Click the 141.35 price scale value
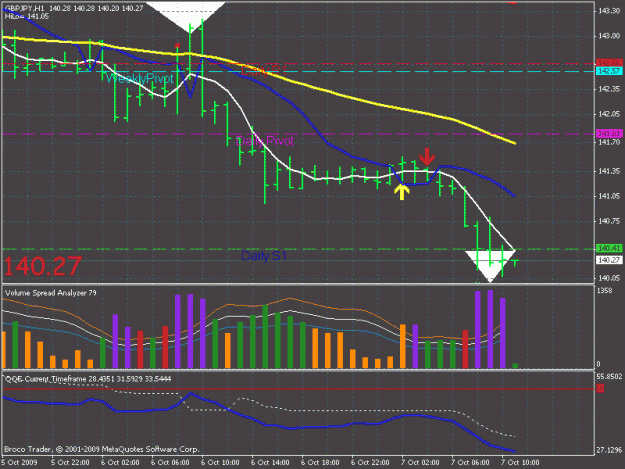The width and height of the screenshot is (625, 469). pyautogui.click(x=609, y=171)
